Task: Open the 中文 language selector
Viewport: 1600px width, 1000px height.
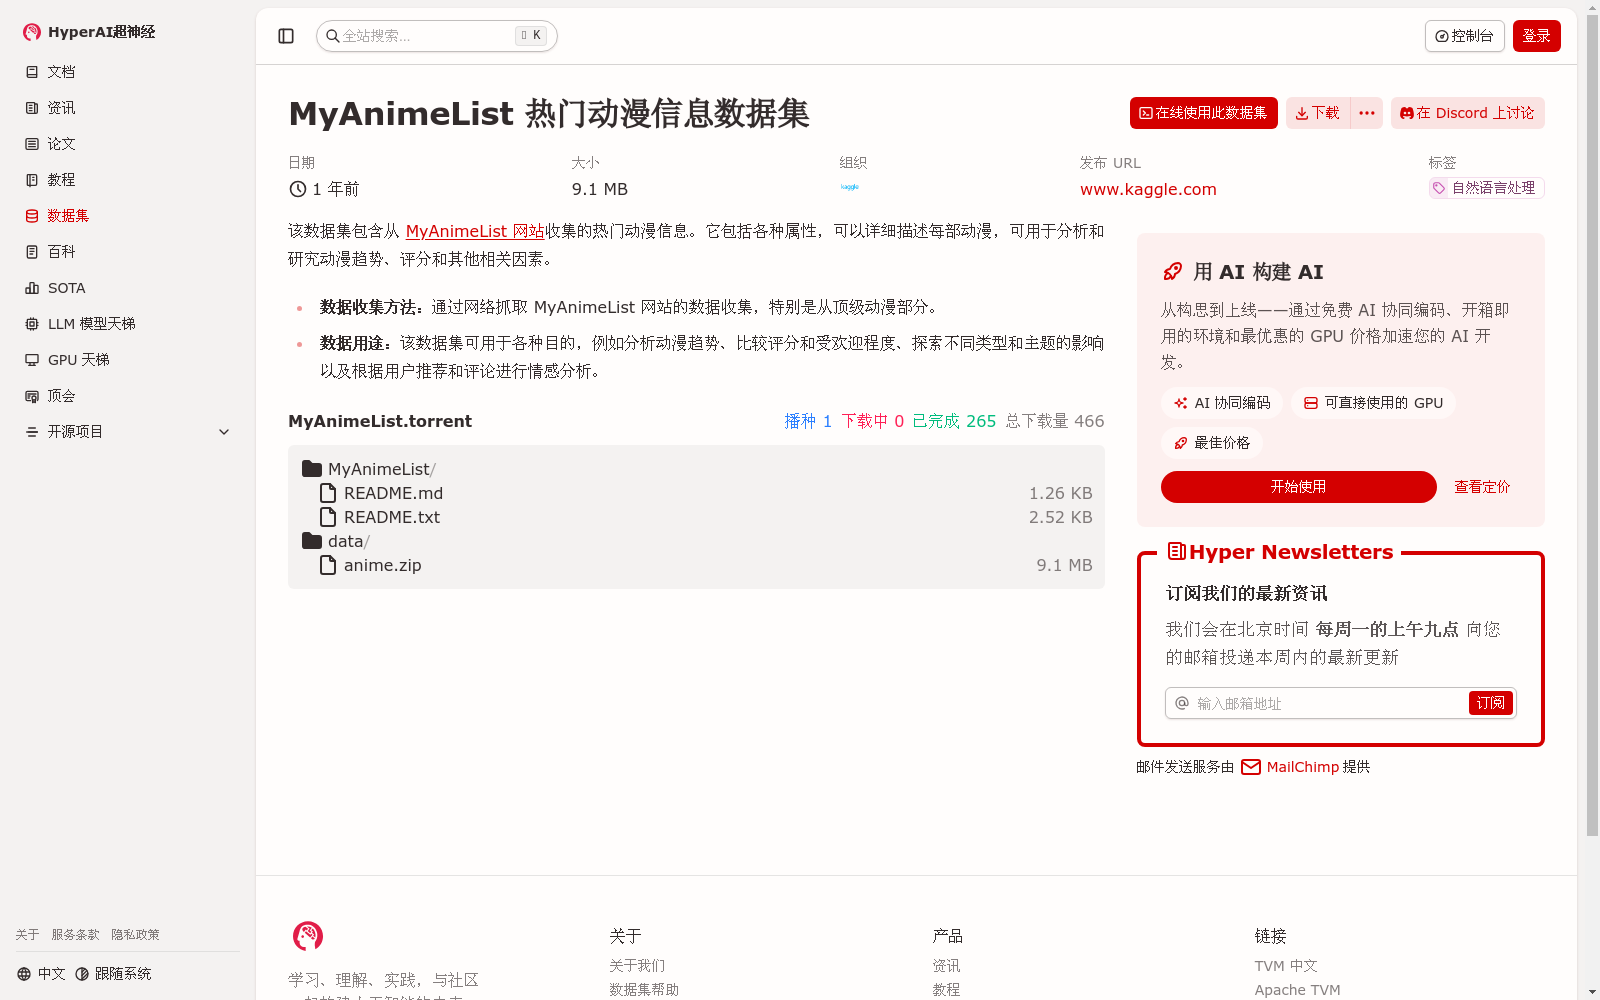Action: [x=41, y=974]
